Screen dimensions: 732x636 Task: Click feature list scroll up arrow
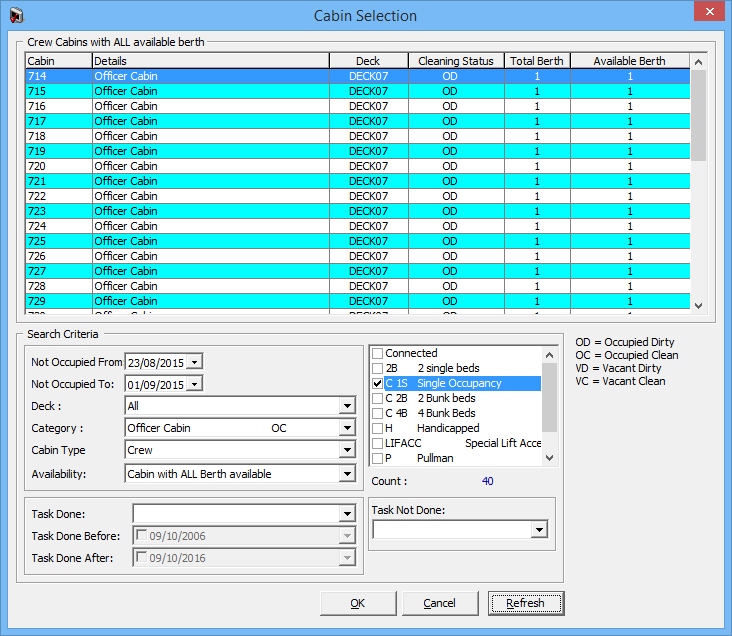(x=549, y=355)
